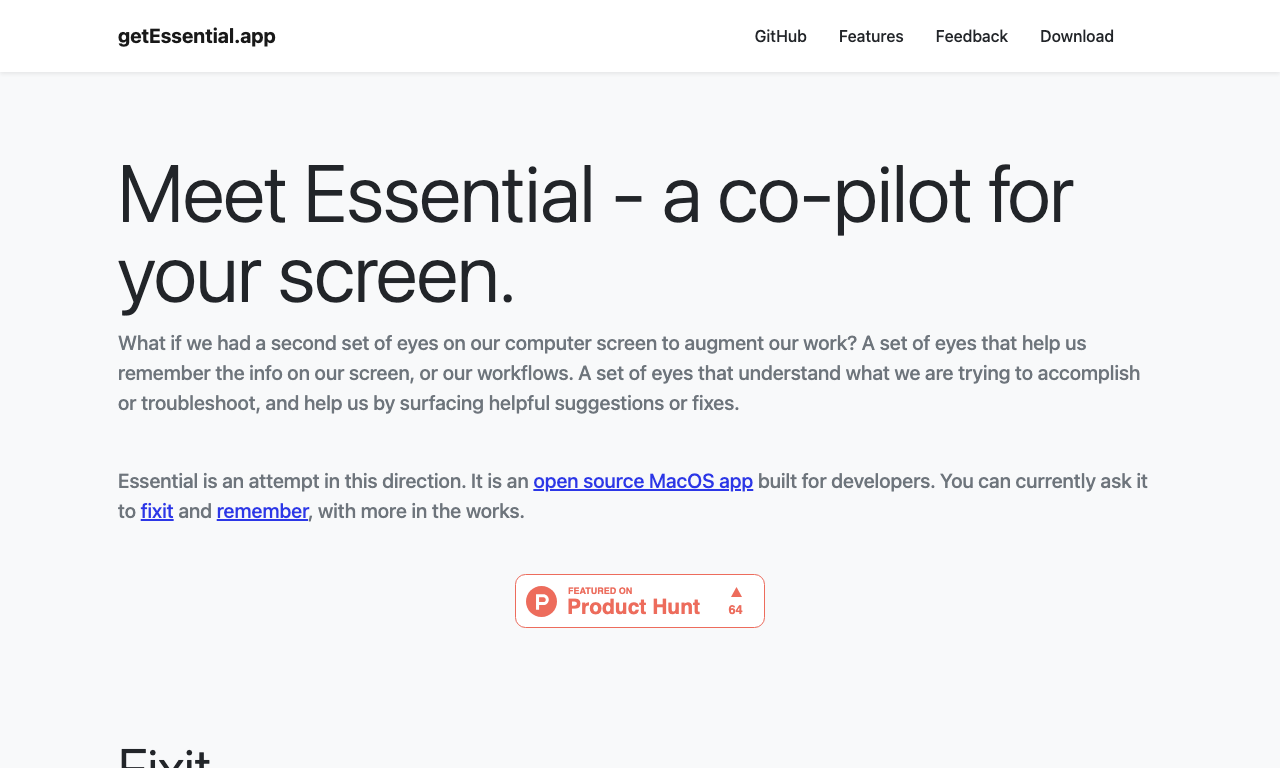Click the remember hyperlink
This screenshot has height=768, width=1280.
point(262,511)
